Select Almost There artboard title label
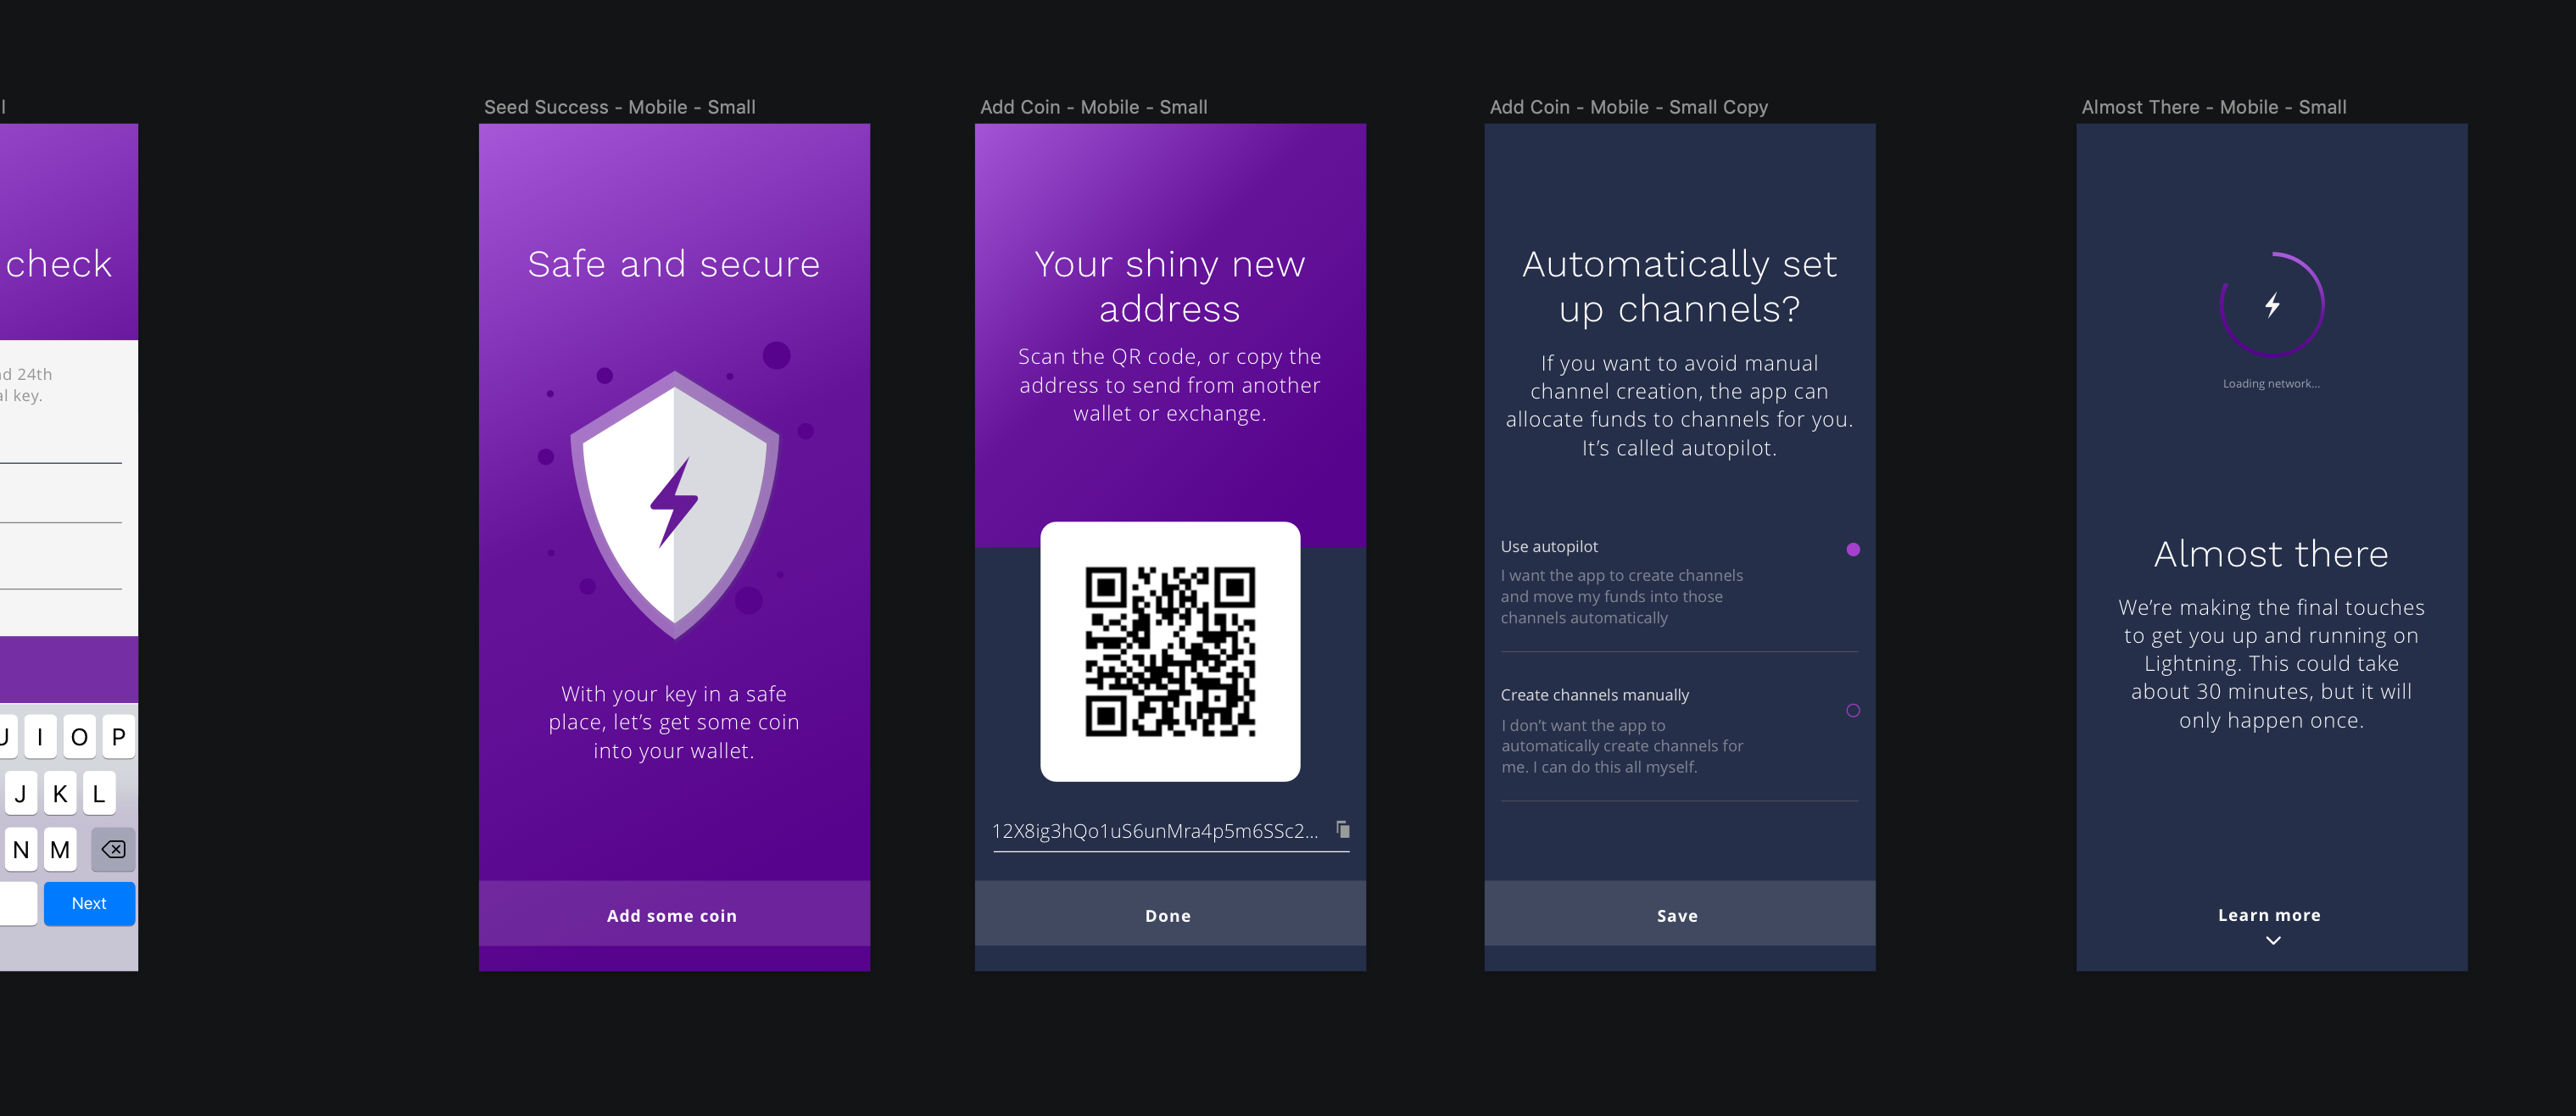This screenshot has height=1116, width=2576. [x=2213, y=107]
